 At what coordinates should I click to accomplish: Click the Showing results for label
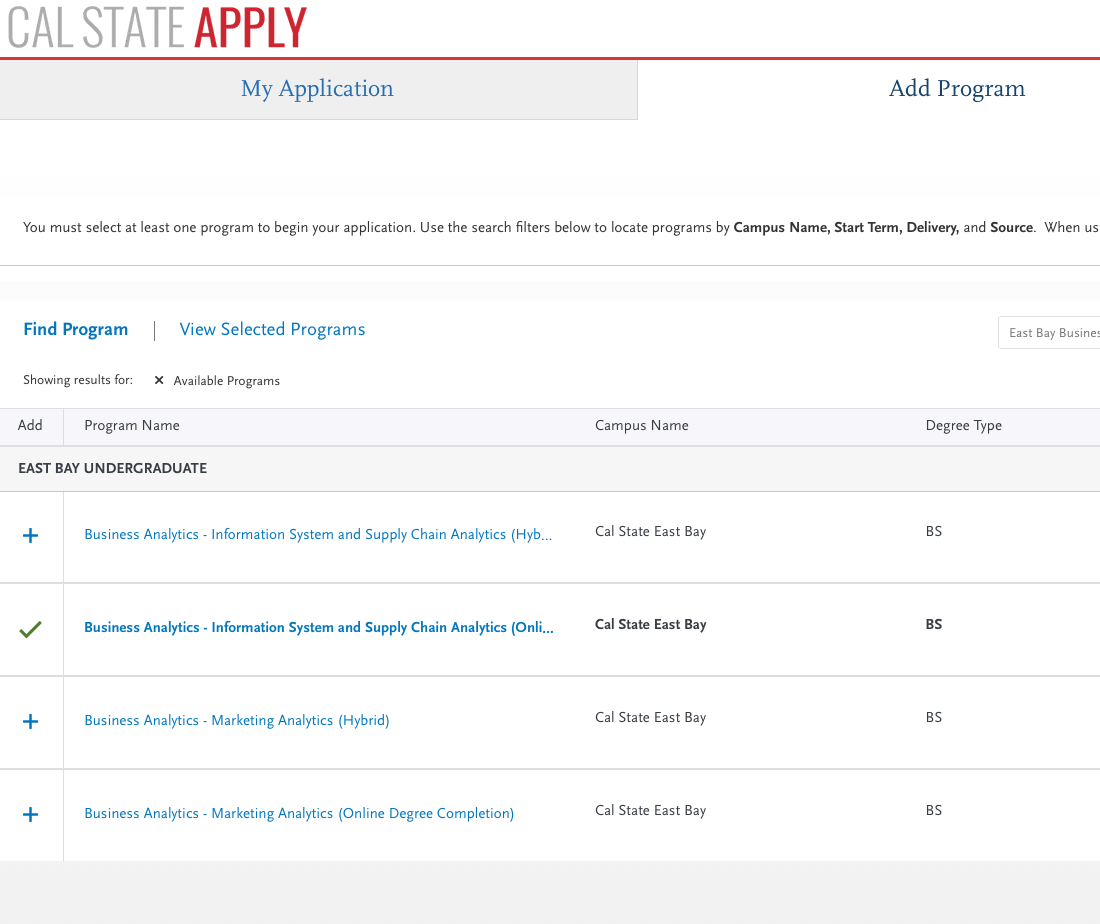tap(78, 380)
